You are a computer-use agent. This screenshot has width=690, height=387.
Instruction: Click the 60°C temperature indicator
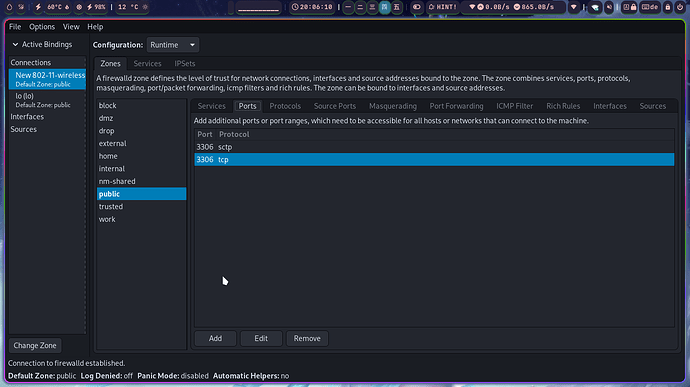58,7
